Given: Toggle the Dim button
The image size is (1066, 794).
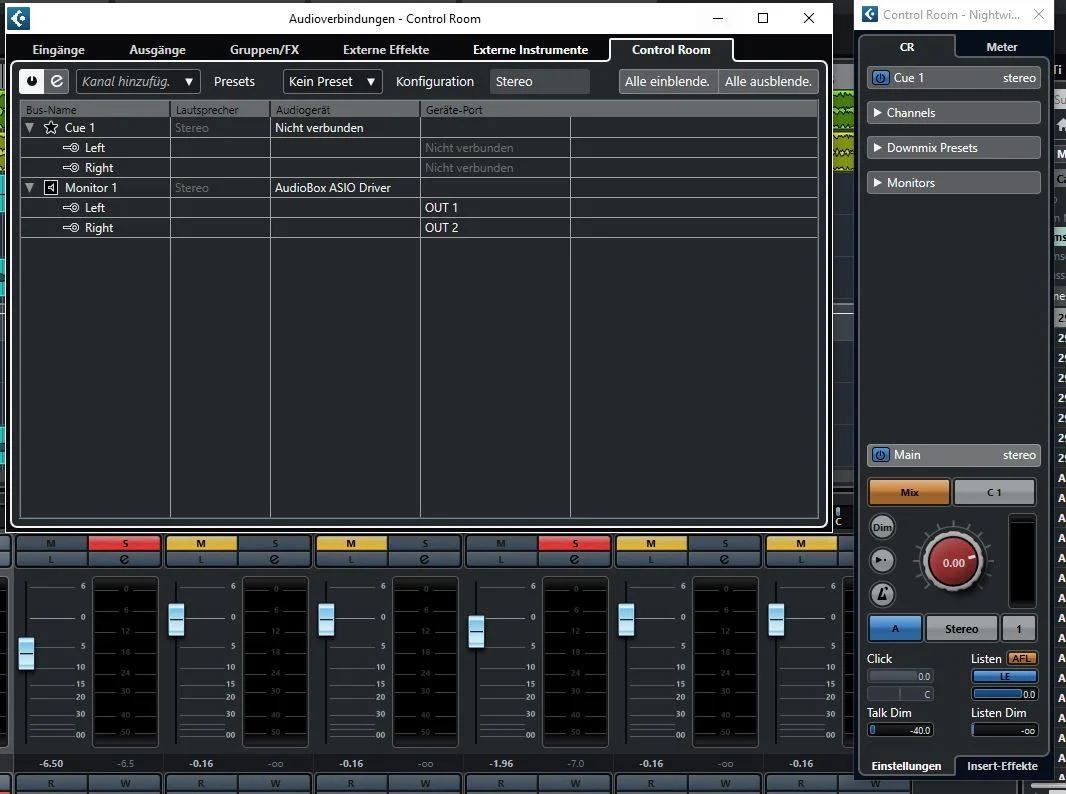Looking at the screenshot, I should pyautogui.click(x=882, y=528).
